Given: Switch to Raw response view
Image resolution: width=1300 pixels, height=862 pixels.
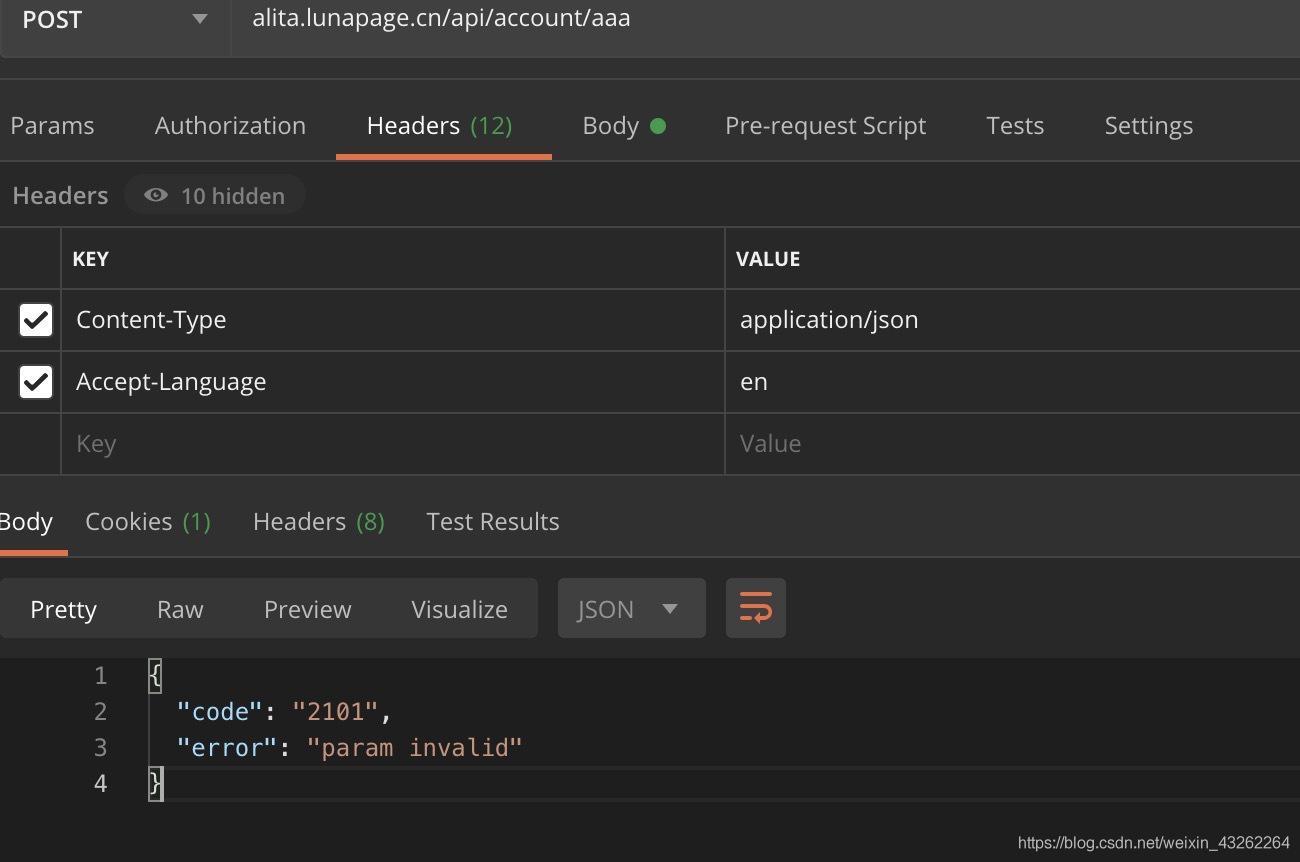Looking at the screenshot, I should click(180, 609).
